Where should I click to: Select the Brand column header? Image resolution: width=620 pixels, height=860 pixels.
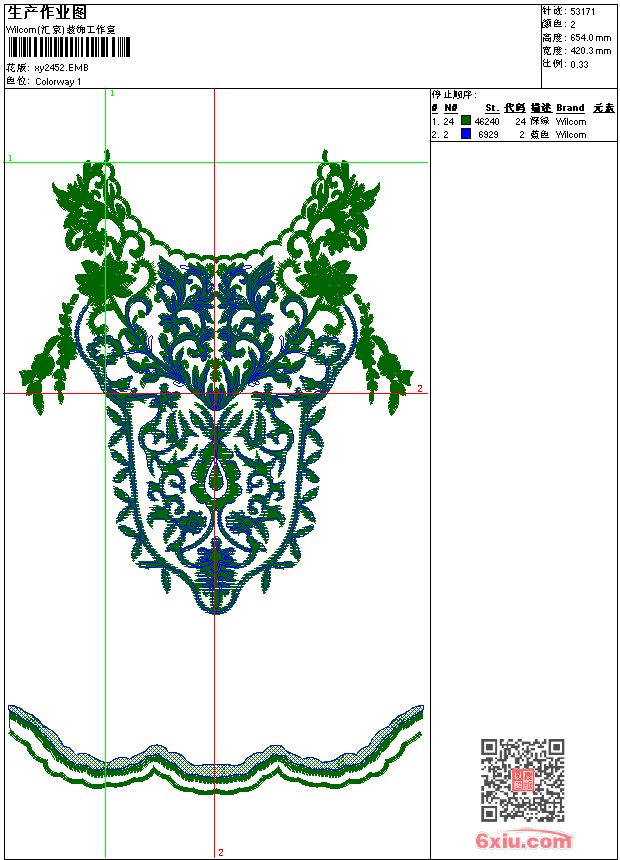[570, 108]
